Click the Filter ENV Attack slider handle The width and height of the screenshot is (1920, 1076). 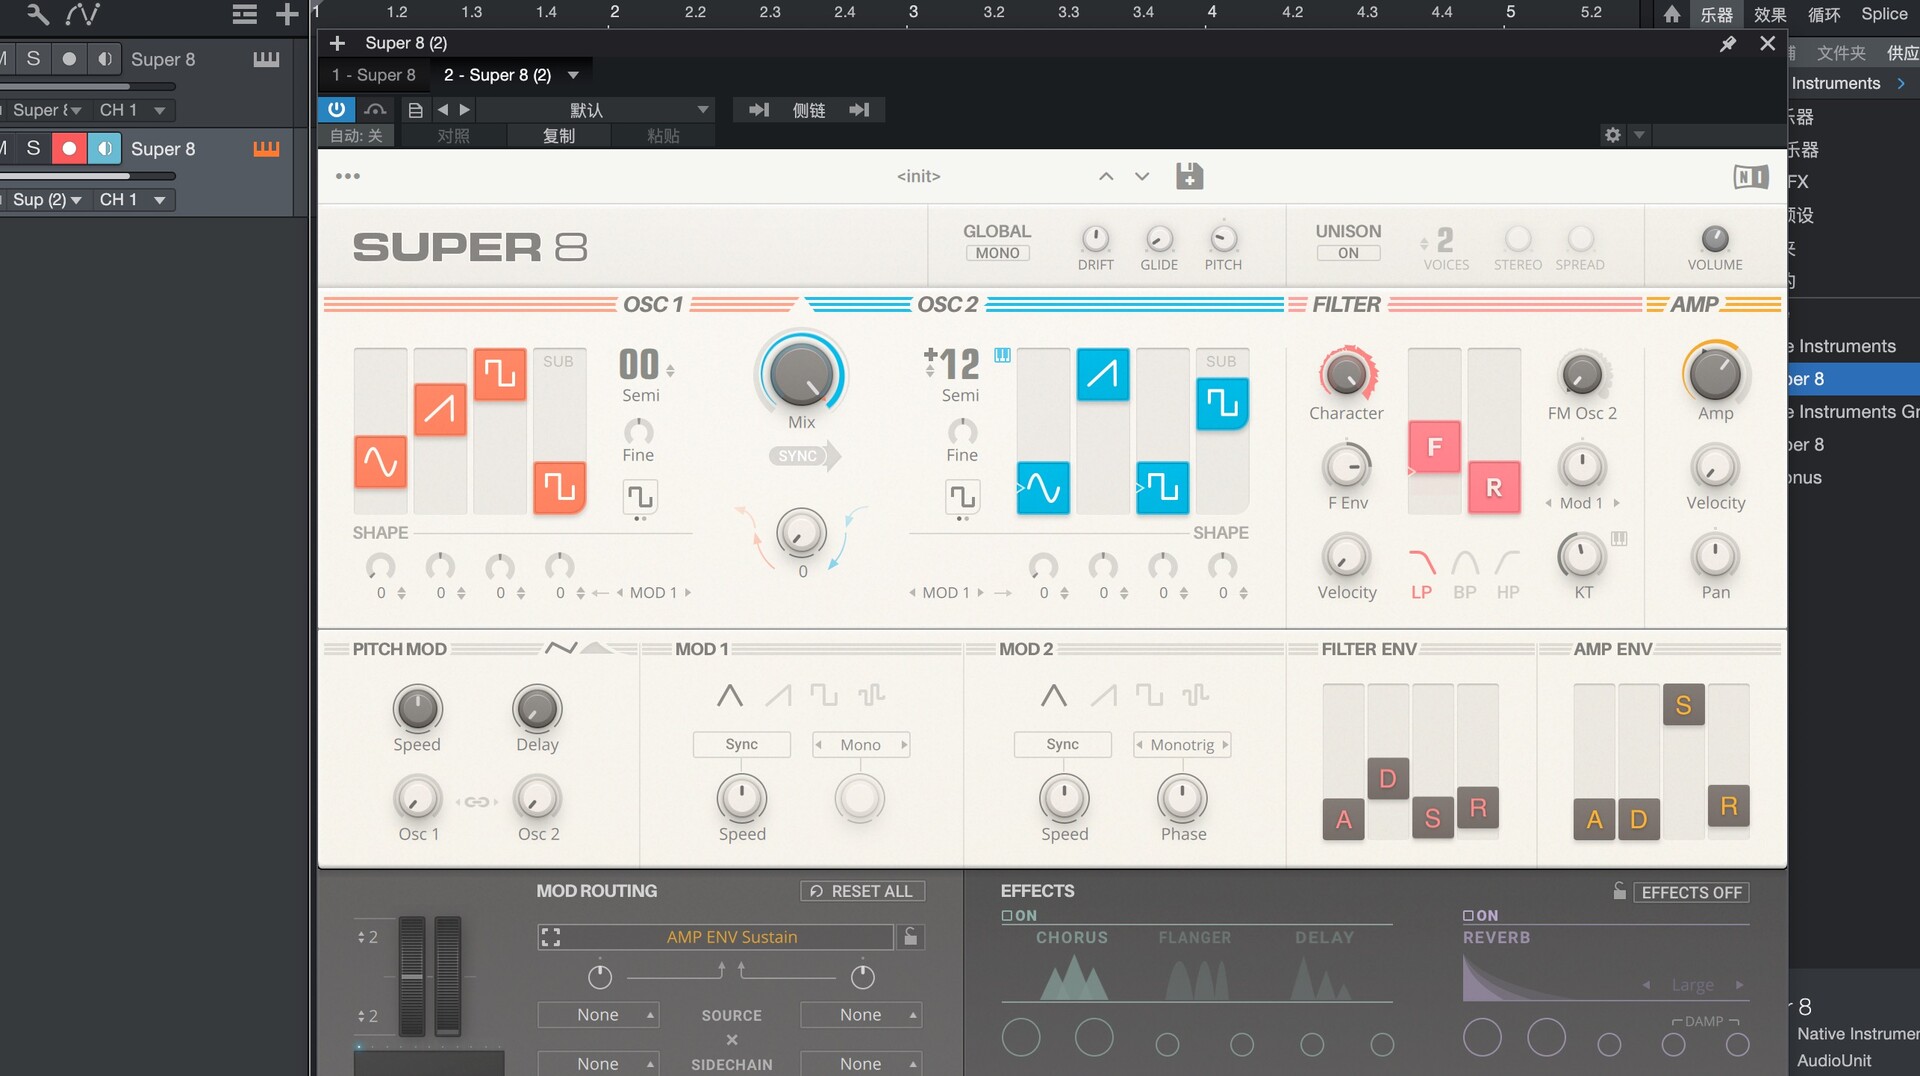(x=1343, y=819)
